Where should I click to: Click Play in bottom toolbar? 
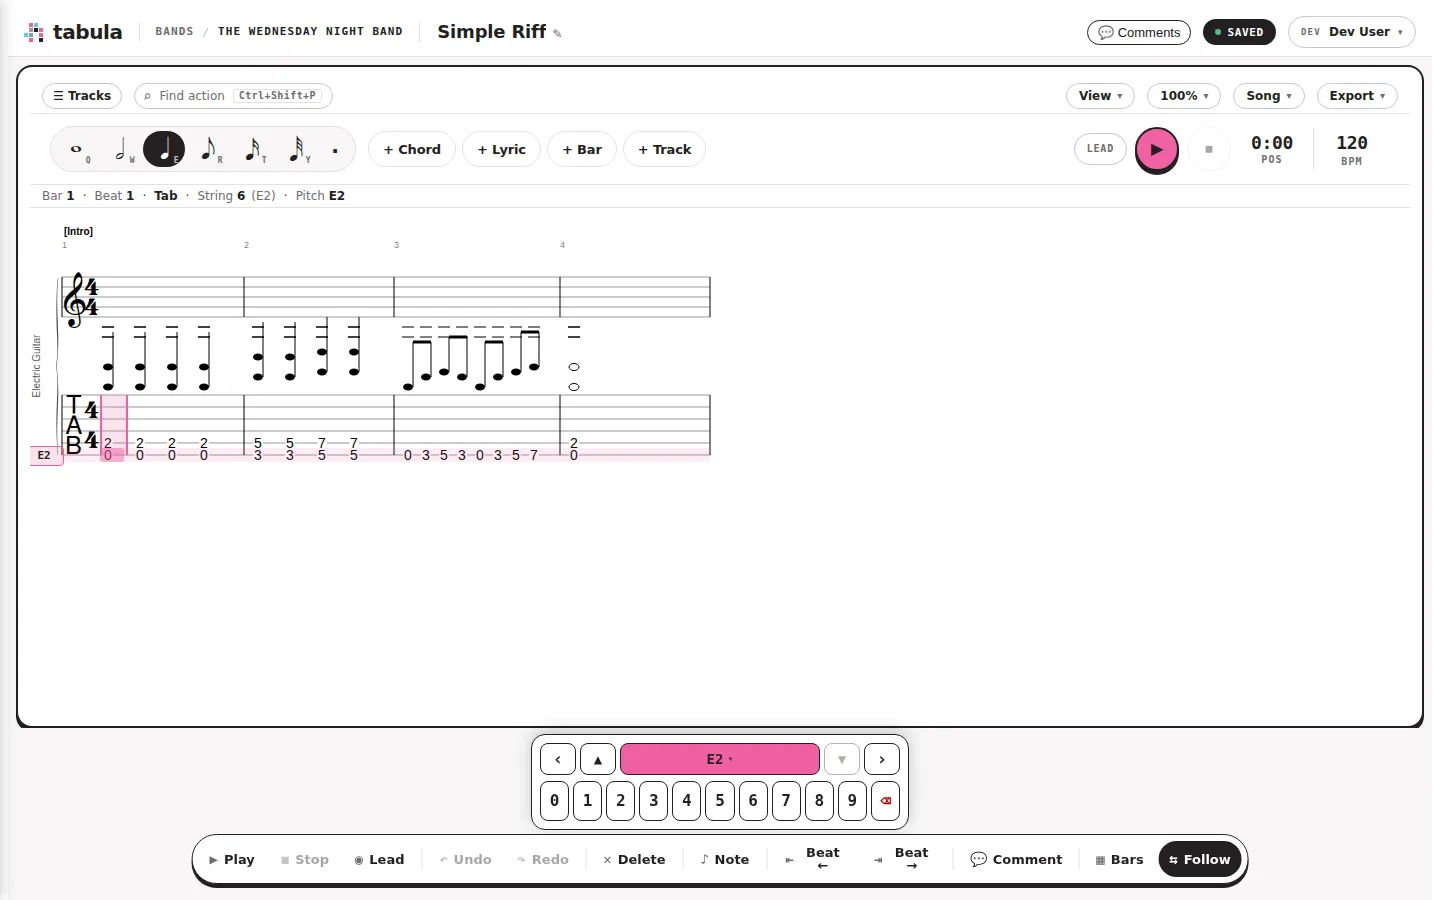pyautogui.click(x=232, y=859)
